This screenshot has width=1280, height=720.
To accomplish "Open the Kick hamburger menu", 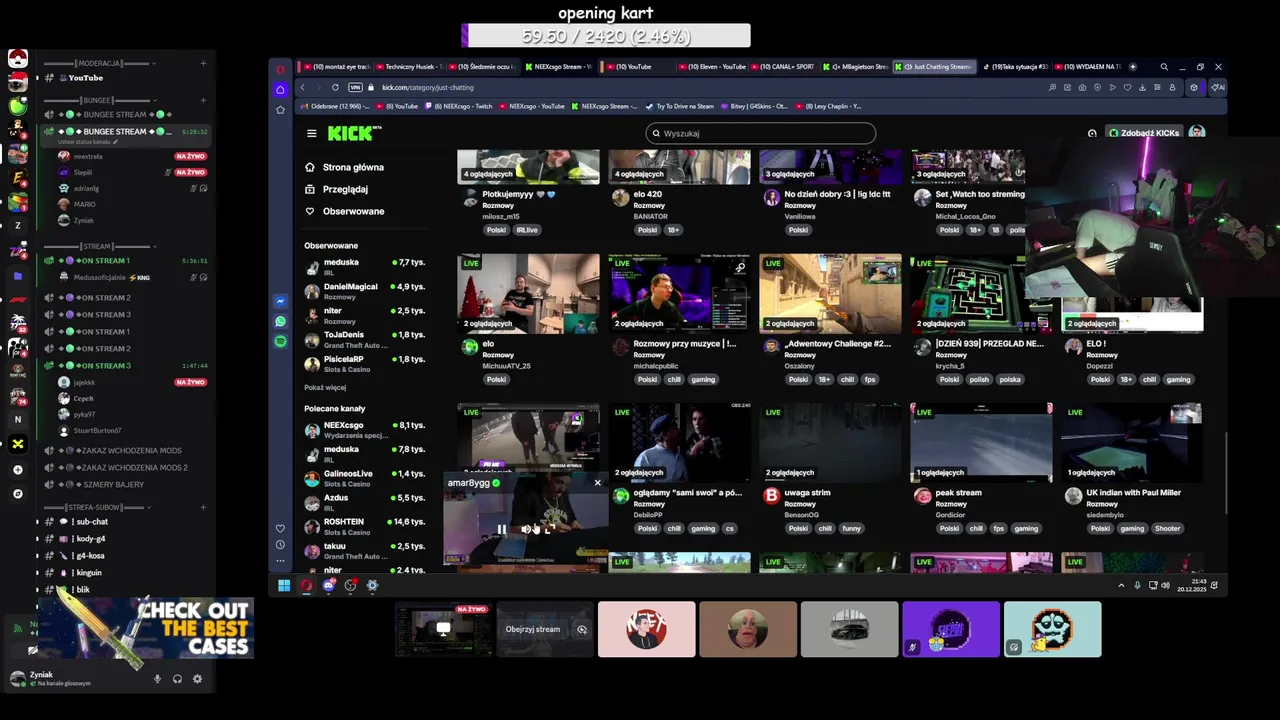I will point(311,133).
